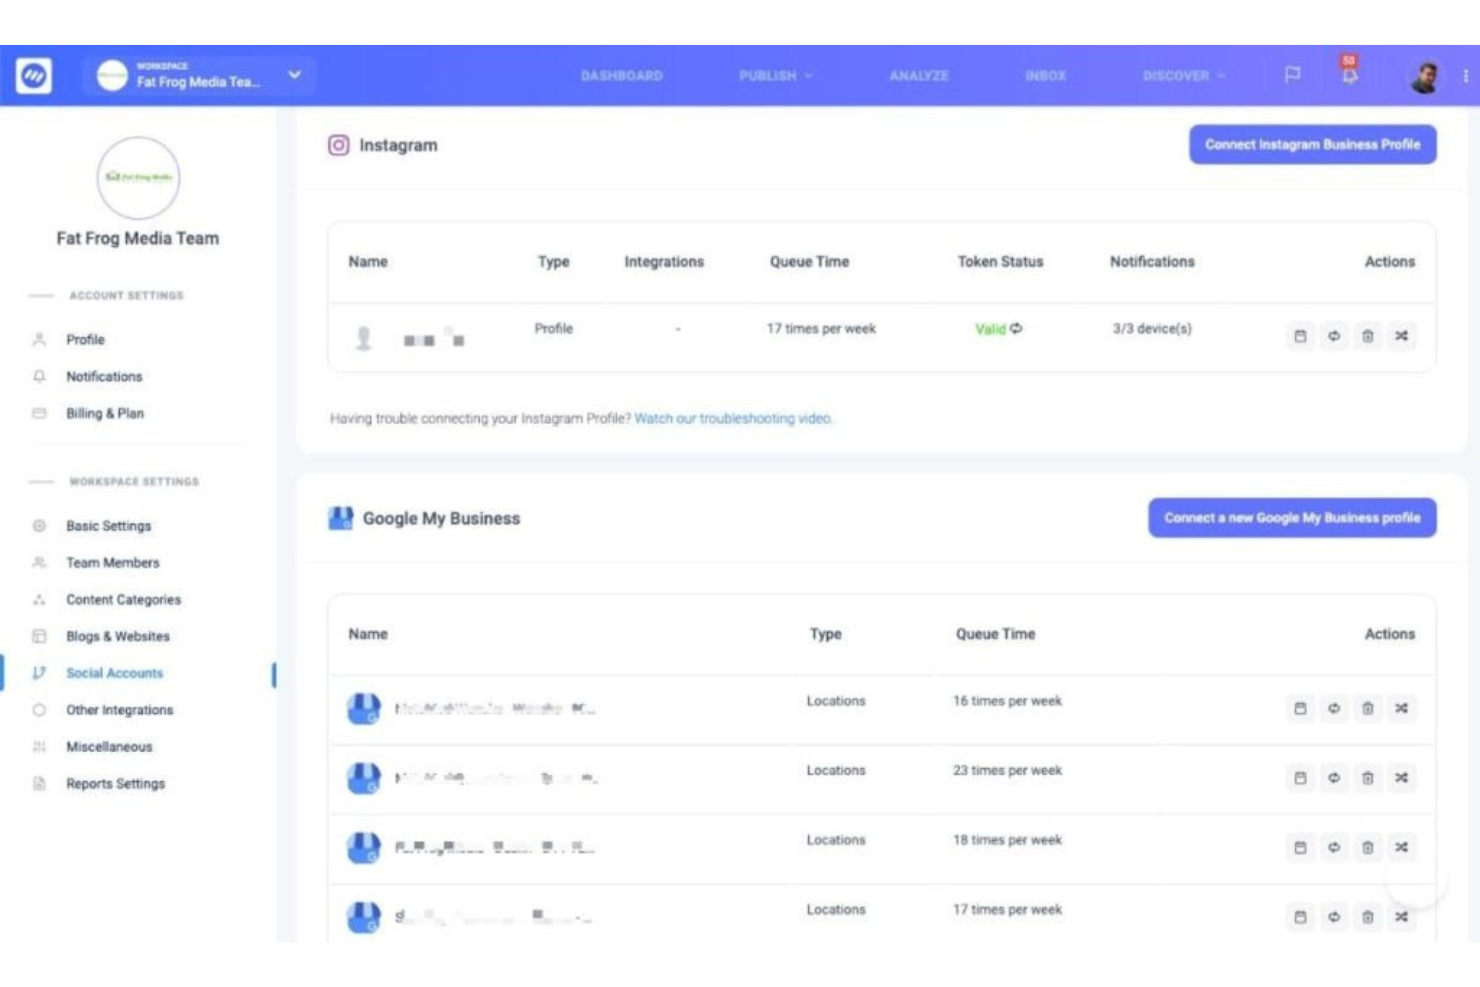Viewport: 1480px width, 987px height.
Task: Click the trash icon in the 18 times per week row
Action: [1368, 847]
